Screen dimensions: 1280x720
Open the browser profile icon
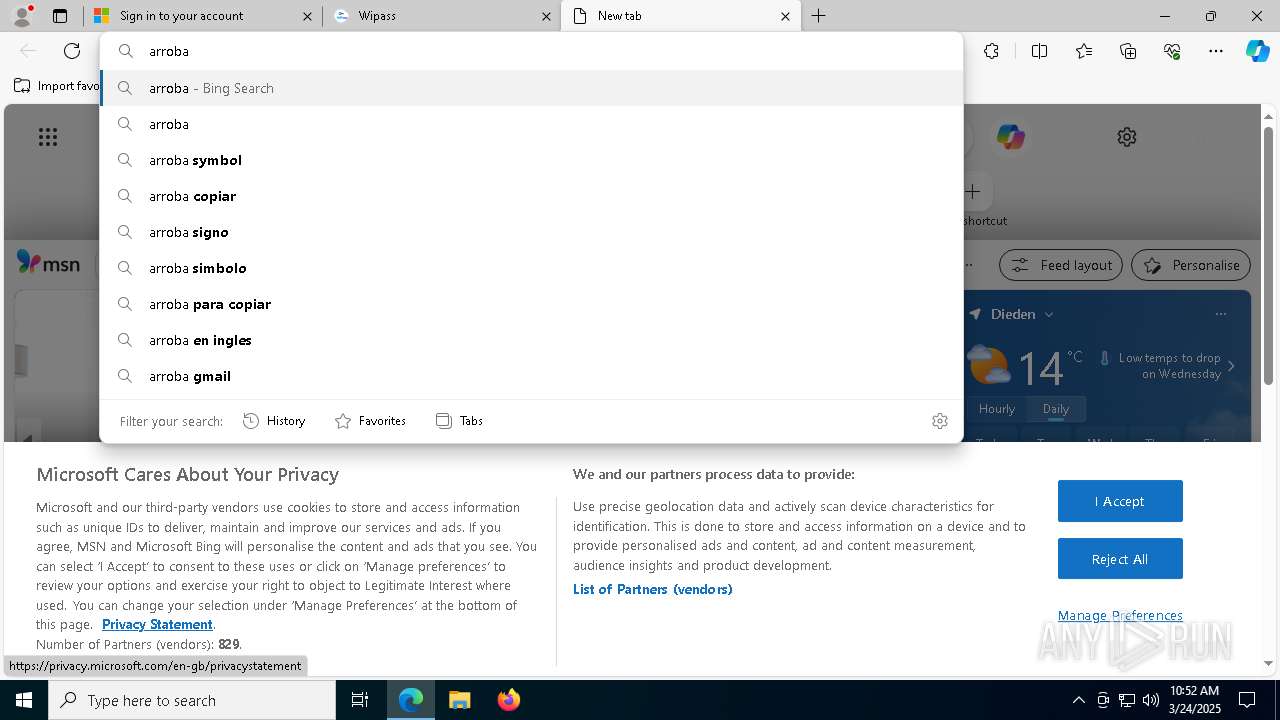[21, 16]
